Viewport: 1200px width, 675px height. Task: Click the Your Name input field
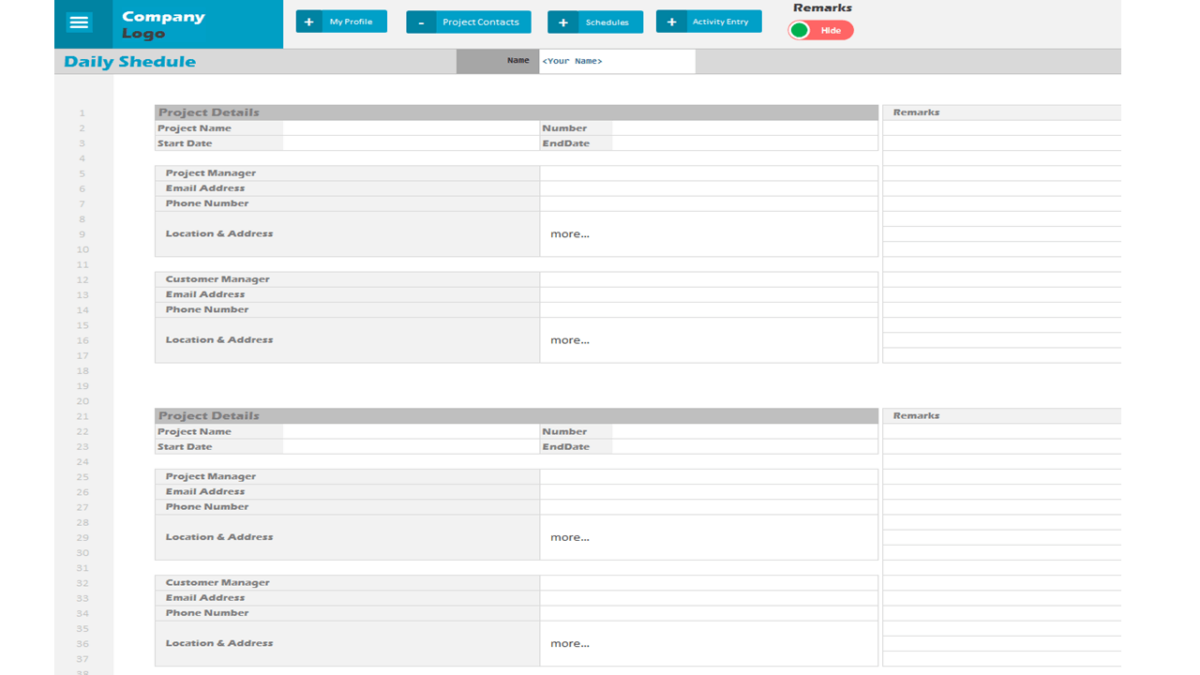615,61
